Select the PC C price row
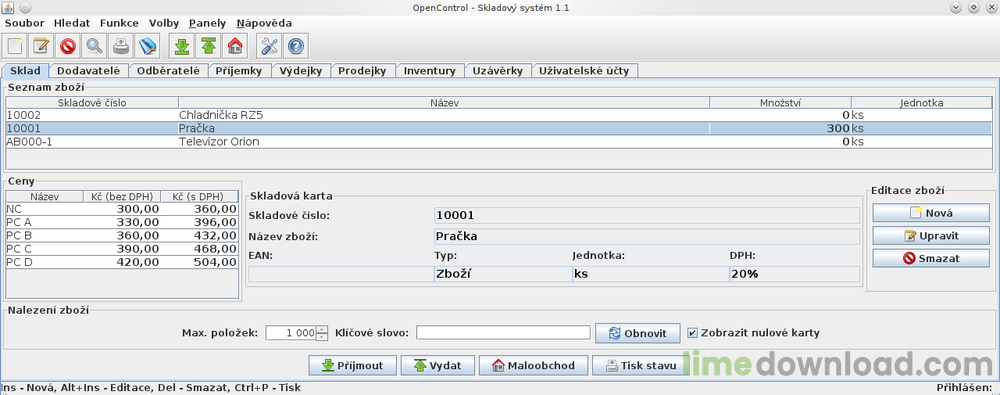1000x395 pixels. (x=122, y=249)
